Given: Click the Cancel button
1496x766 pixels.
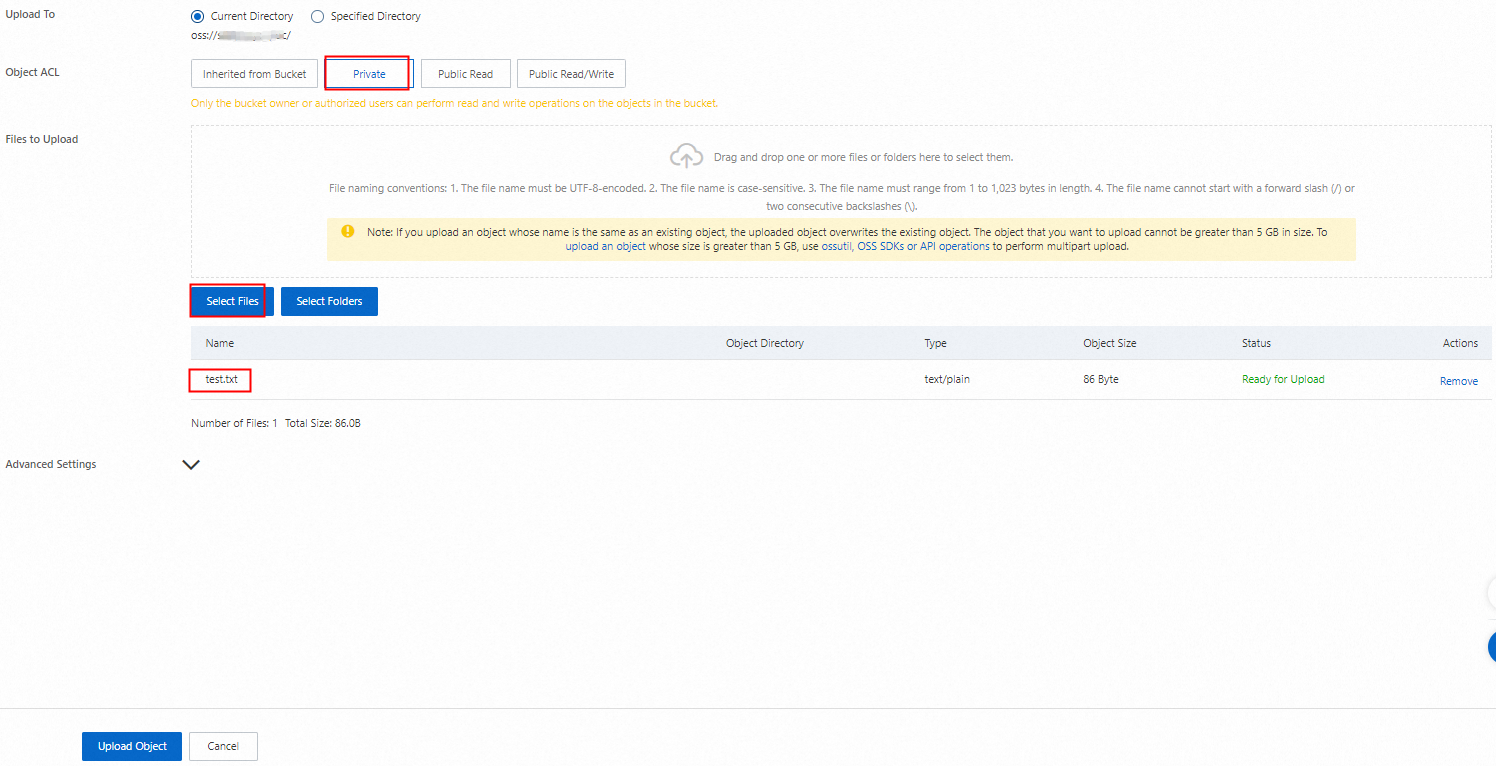Looking at the screenshot, I should coord(223,746).
